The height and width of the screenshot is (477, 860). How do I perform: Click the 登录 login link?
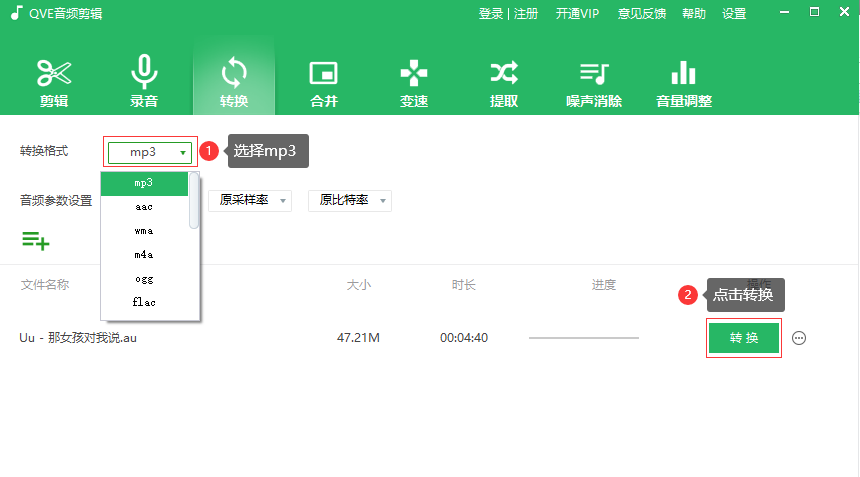coord(490,14)
